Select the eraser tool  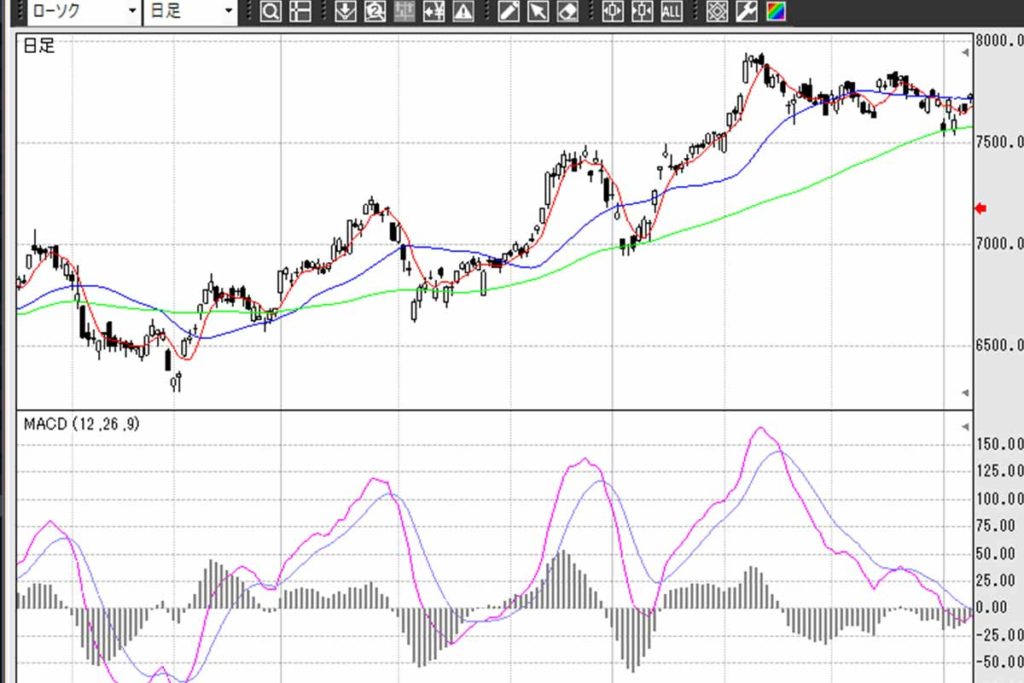coord(567,12)
